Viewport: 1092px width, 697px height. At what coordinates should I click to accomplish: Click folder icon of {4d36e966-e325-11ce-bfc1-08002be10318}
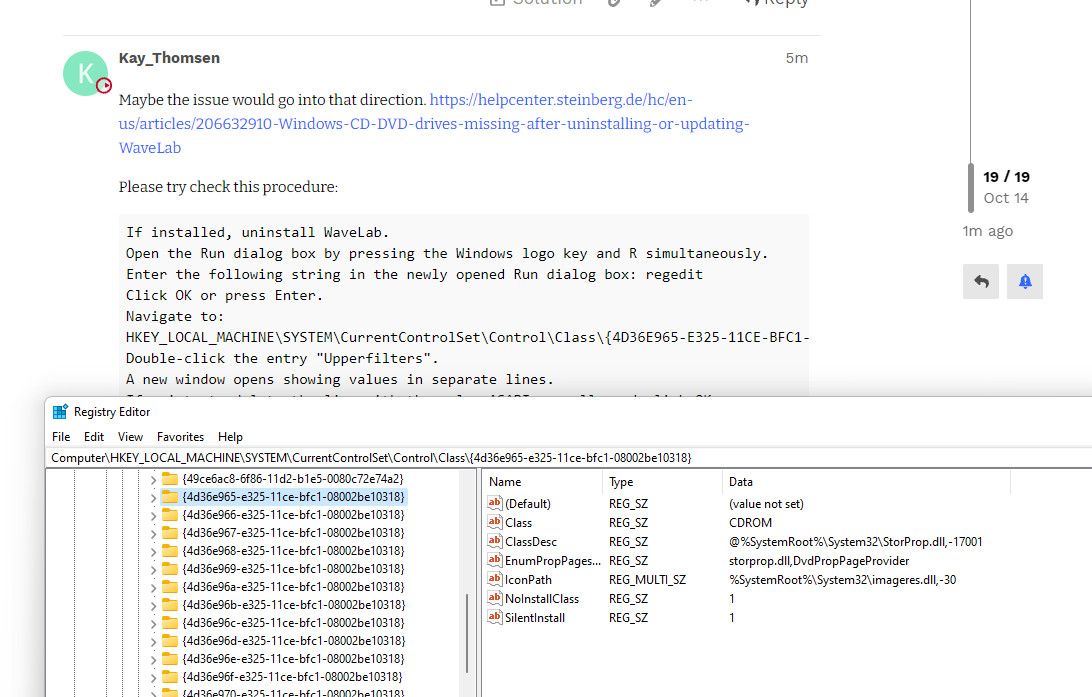click(170, 515)
